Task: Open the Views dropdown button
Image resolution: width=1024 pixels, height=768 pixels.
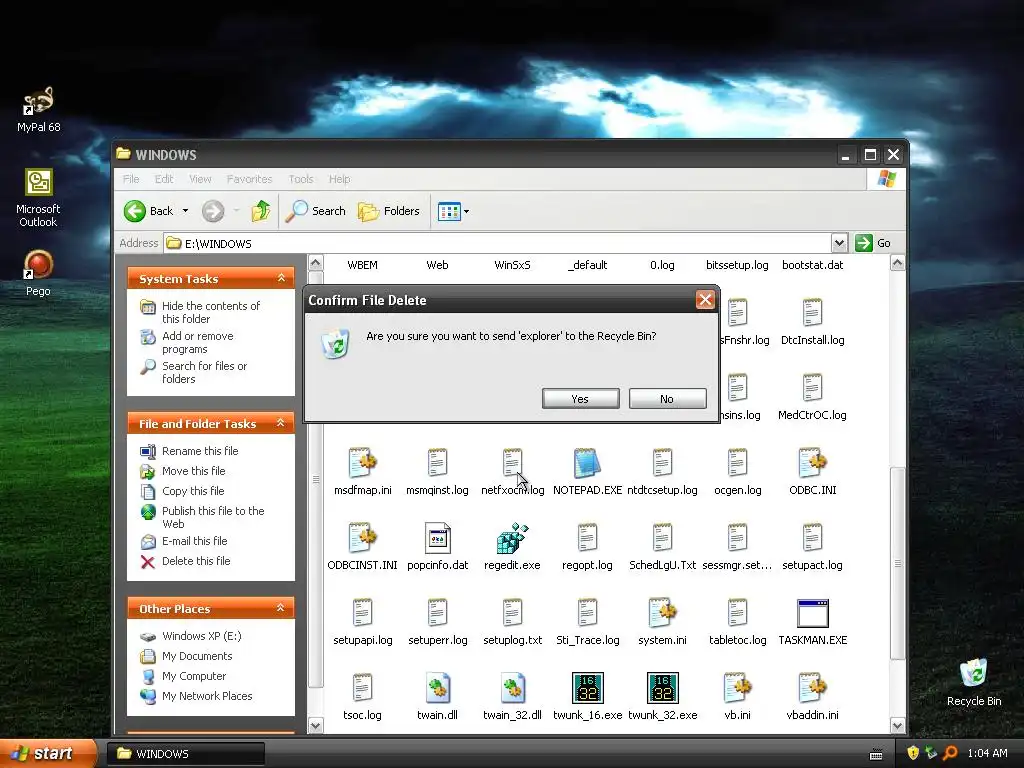Action: (453, 212)
